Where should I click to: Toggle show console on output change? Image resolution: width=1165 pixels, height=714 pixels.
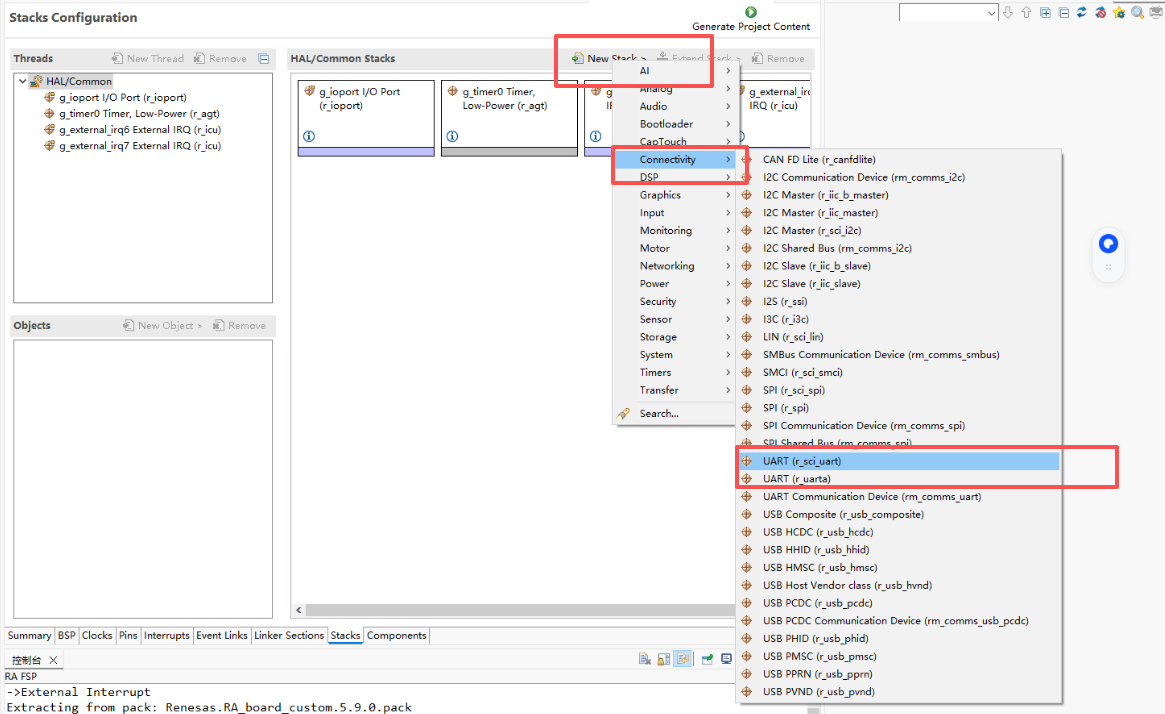click(684, 659)
